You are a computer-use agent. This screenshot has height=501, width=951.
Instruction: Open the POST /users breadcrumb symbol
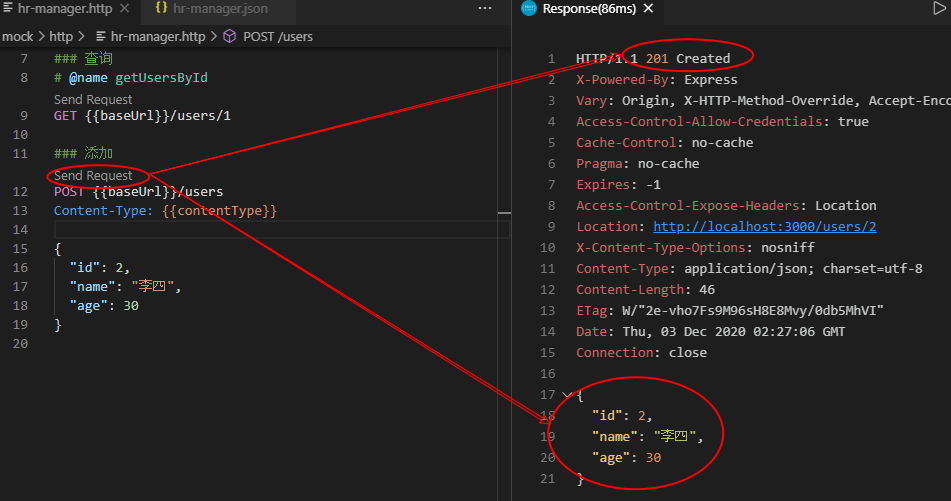[x=278, y=37]
